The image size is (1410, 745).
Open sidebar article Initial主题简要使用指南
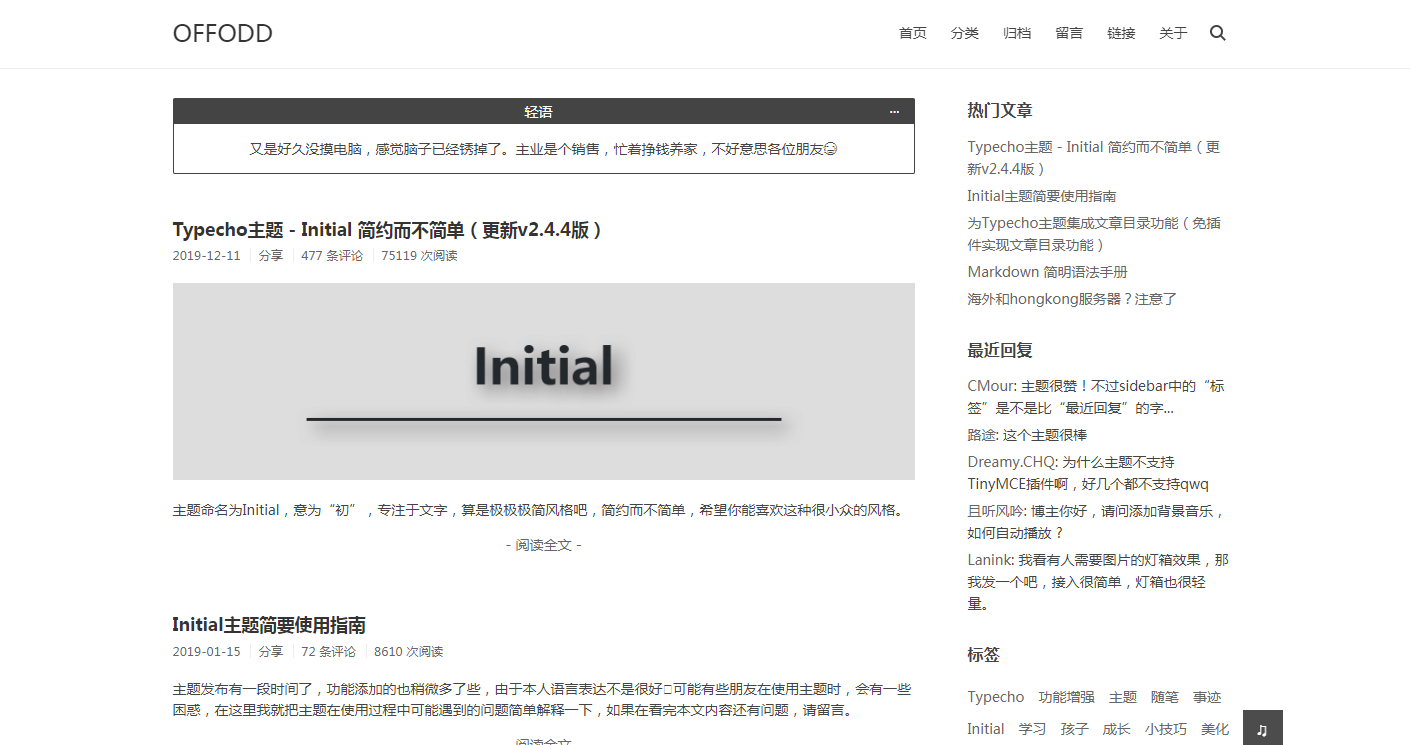pos(1042,196)
